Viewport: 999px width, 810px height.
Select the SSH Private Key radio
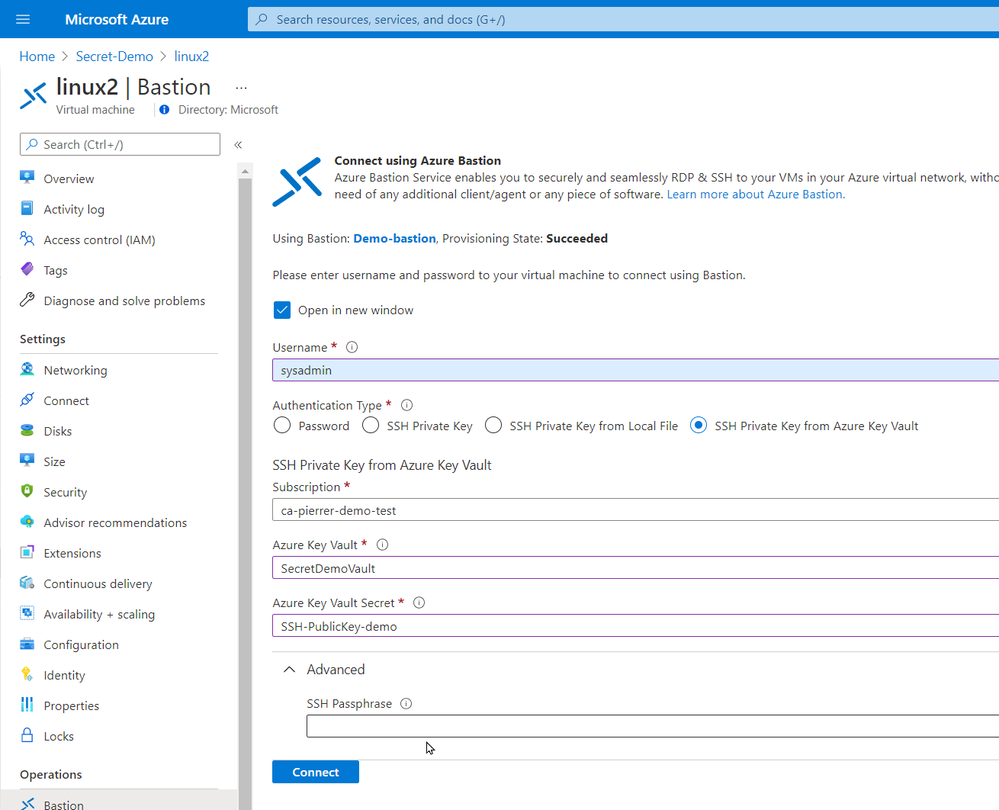pyautogui.click(x=371, y=426)
